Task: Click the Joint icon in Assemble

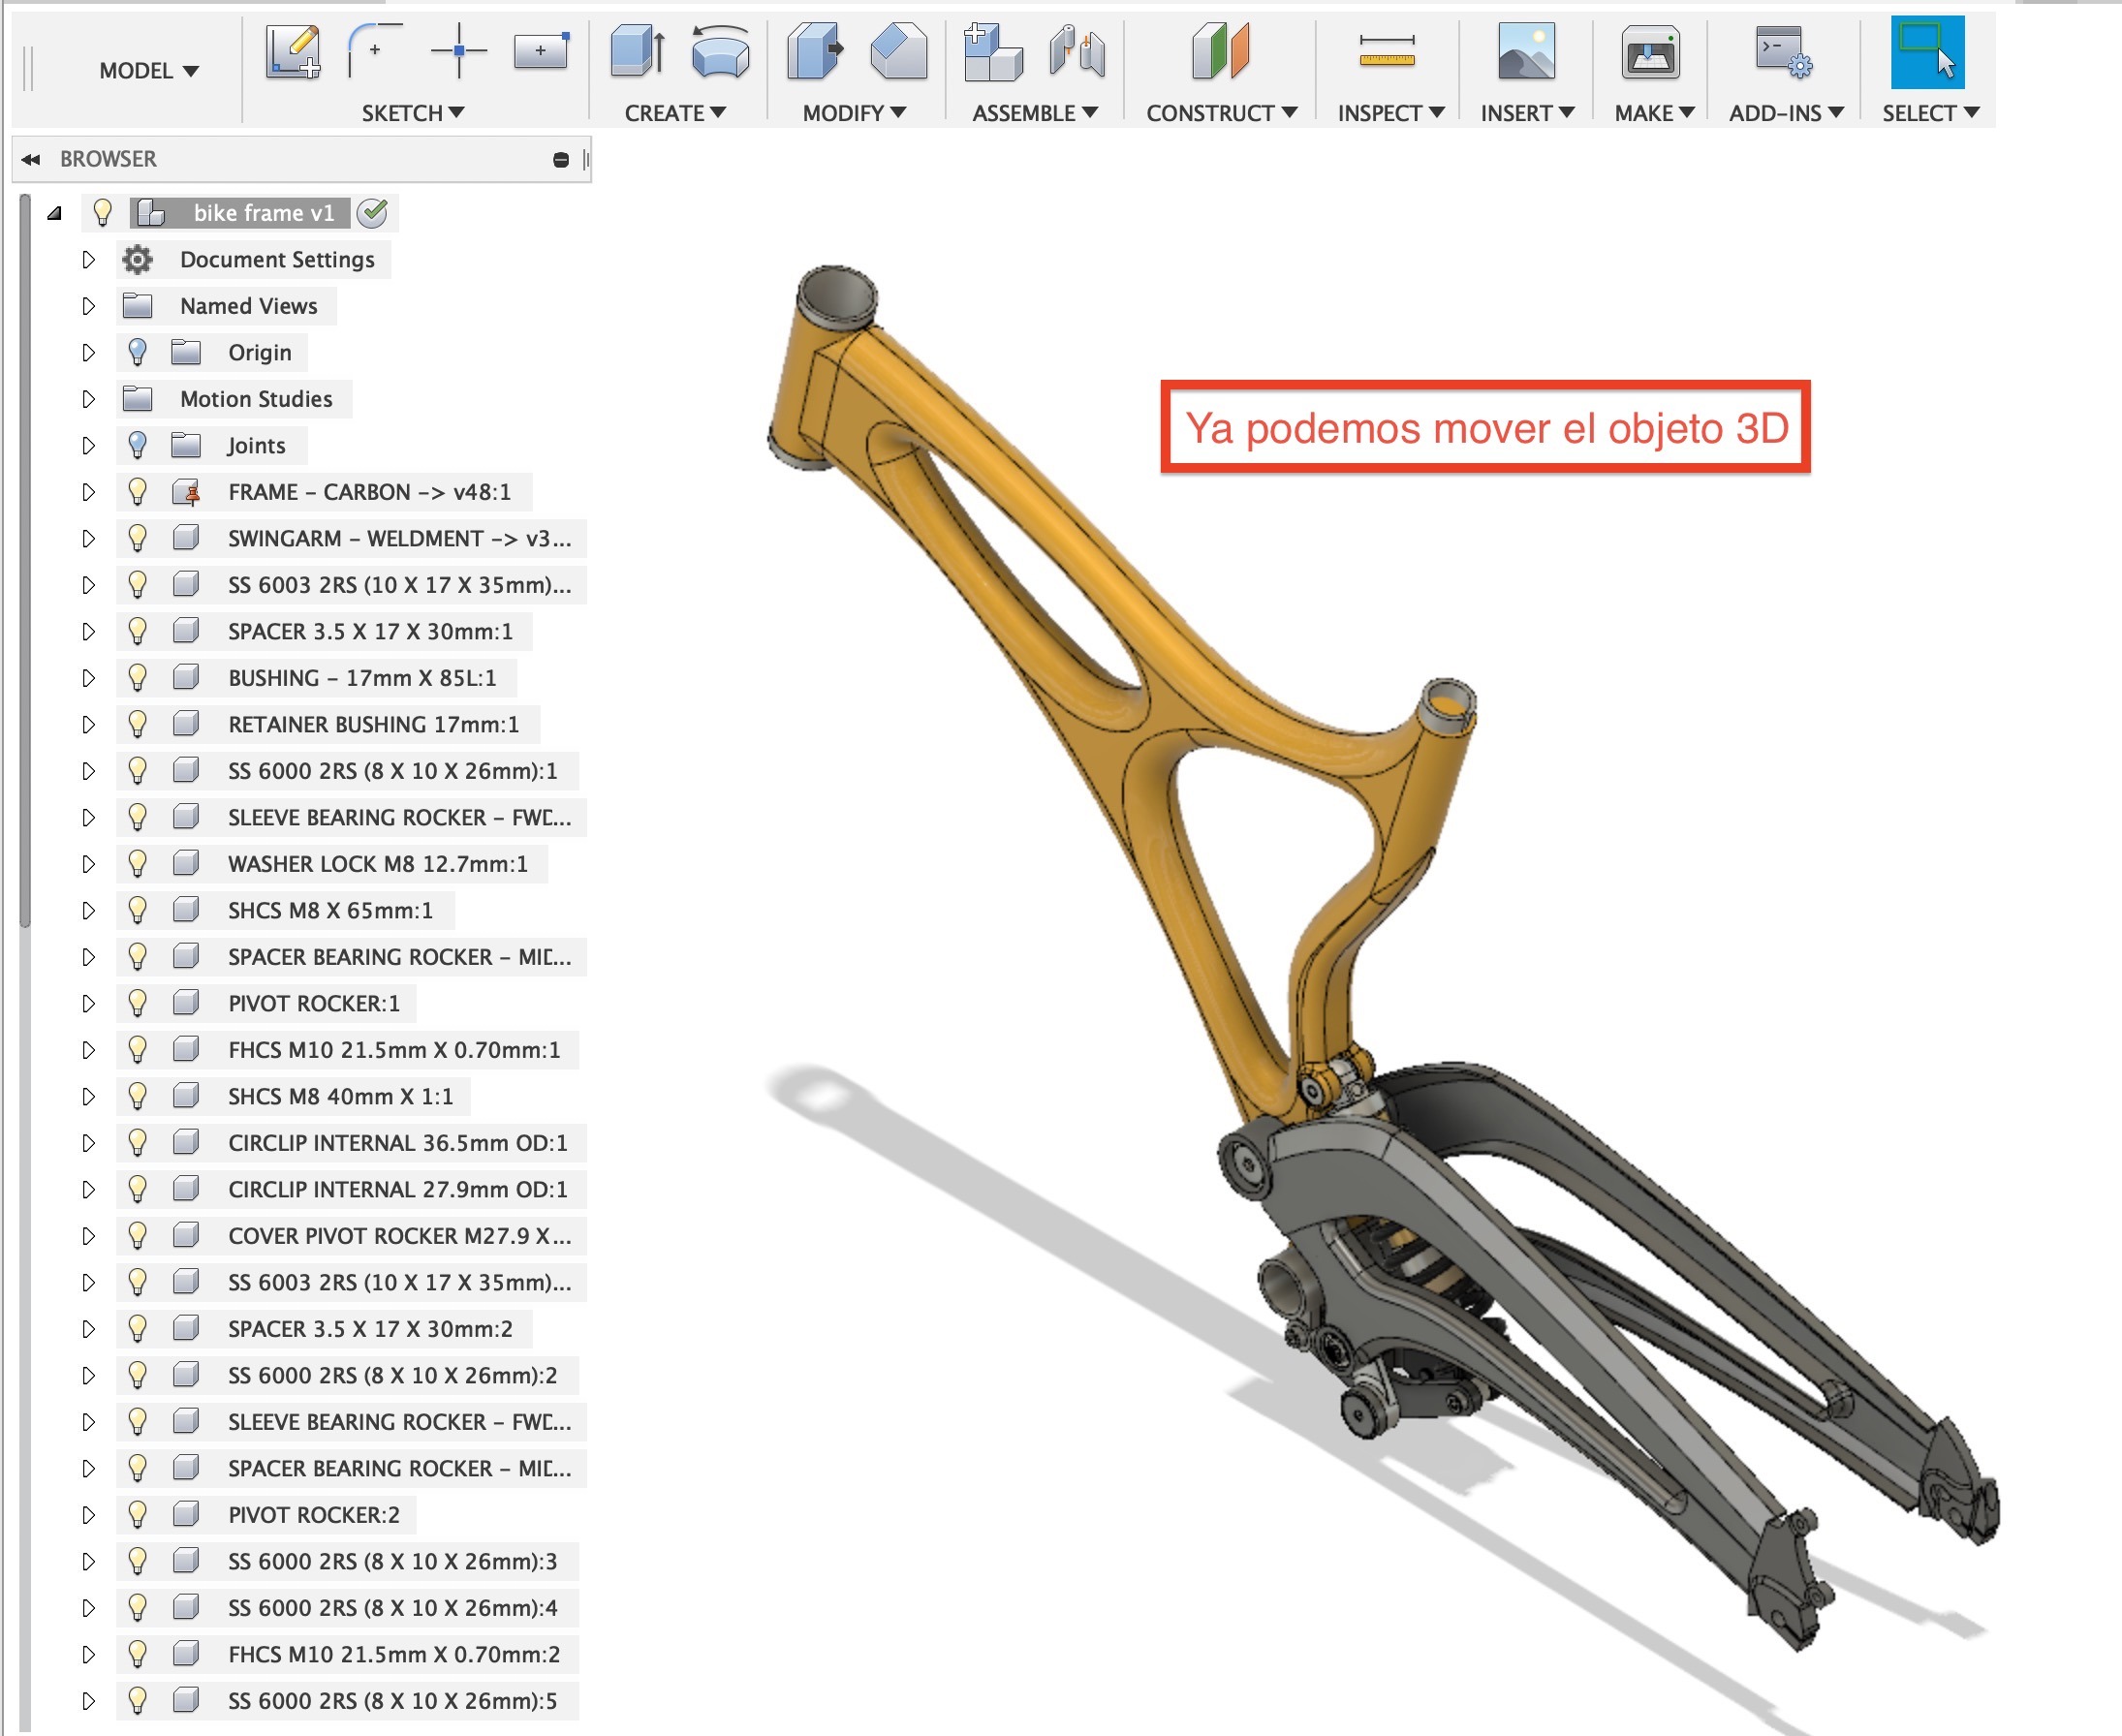Action: click(1077, 52)
